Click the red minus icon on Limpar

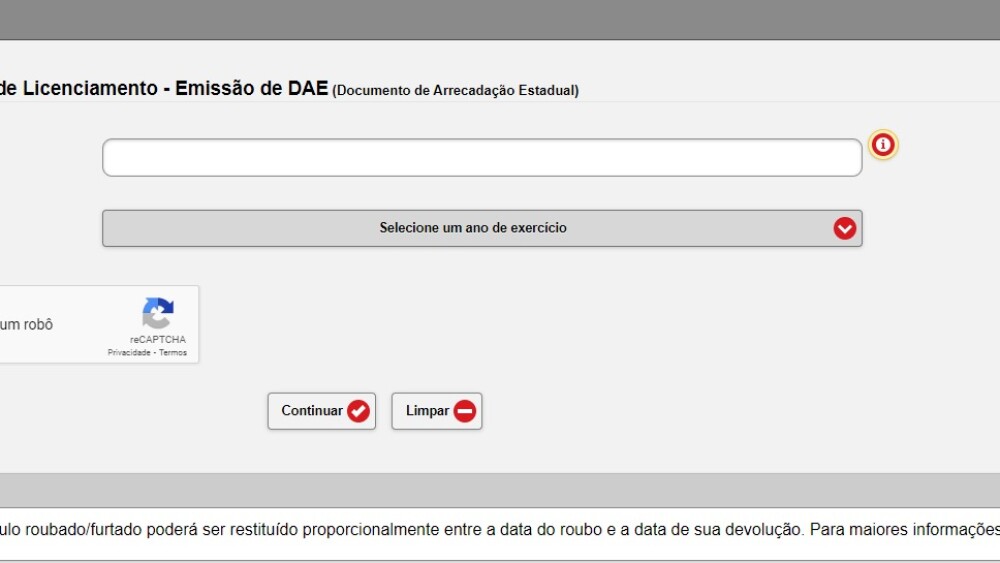465,411
